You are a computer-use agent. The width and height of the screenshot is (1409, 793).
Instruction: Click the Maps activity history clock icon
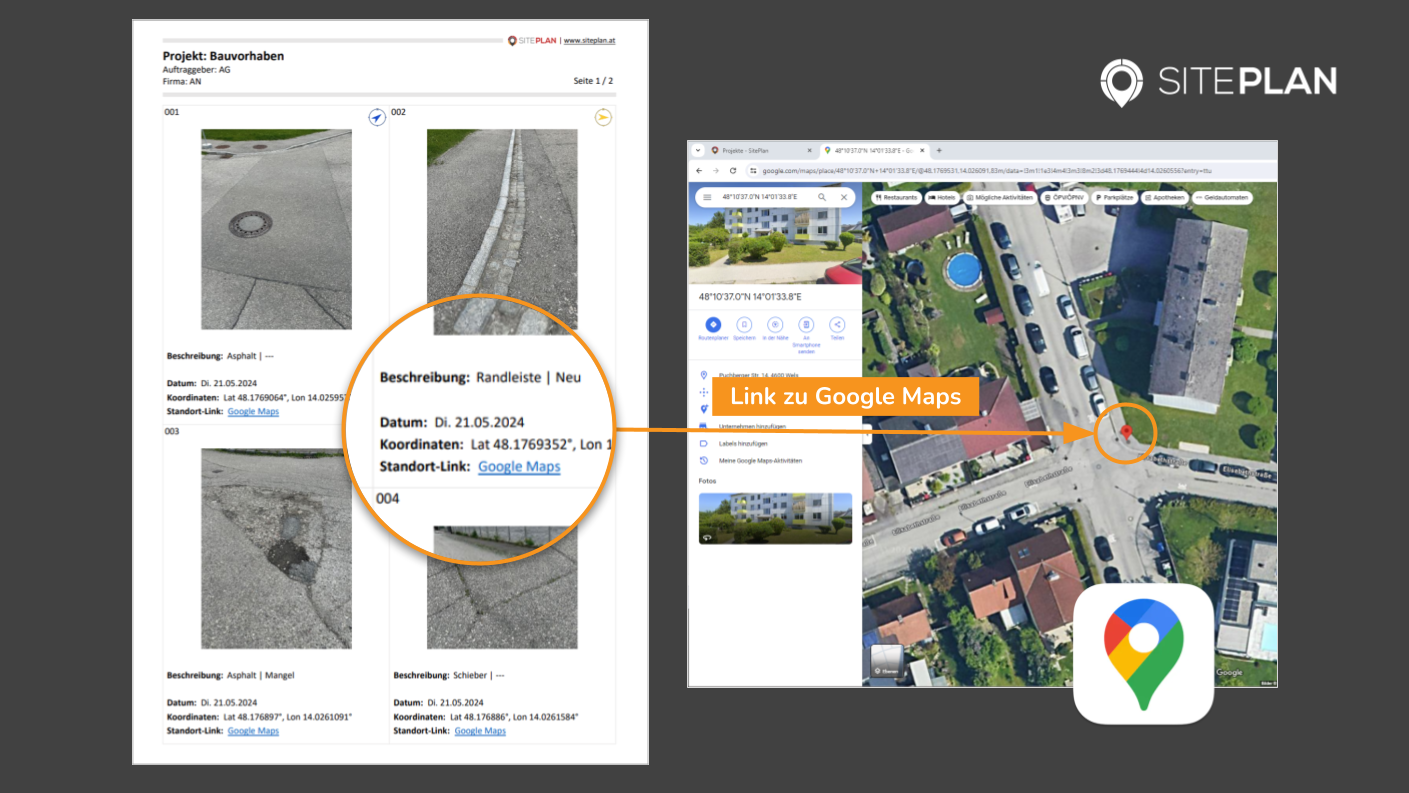point(704,460)
